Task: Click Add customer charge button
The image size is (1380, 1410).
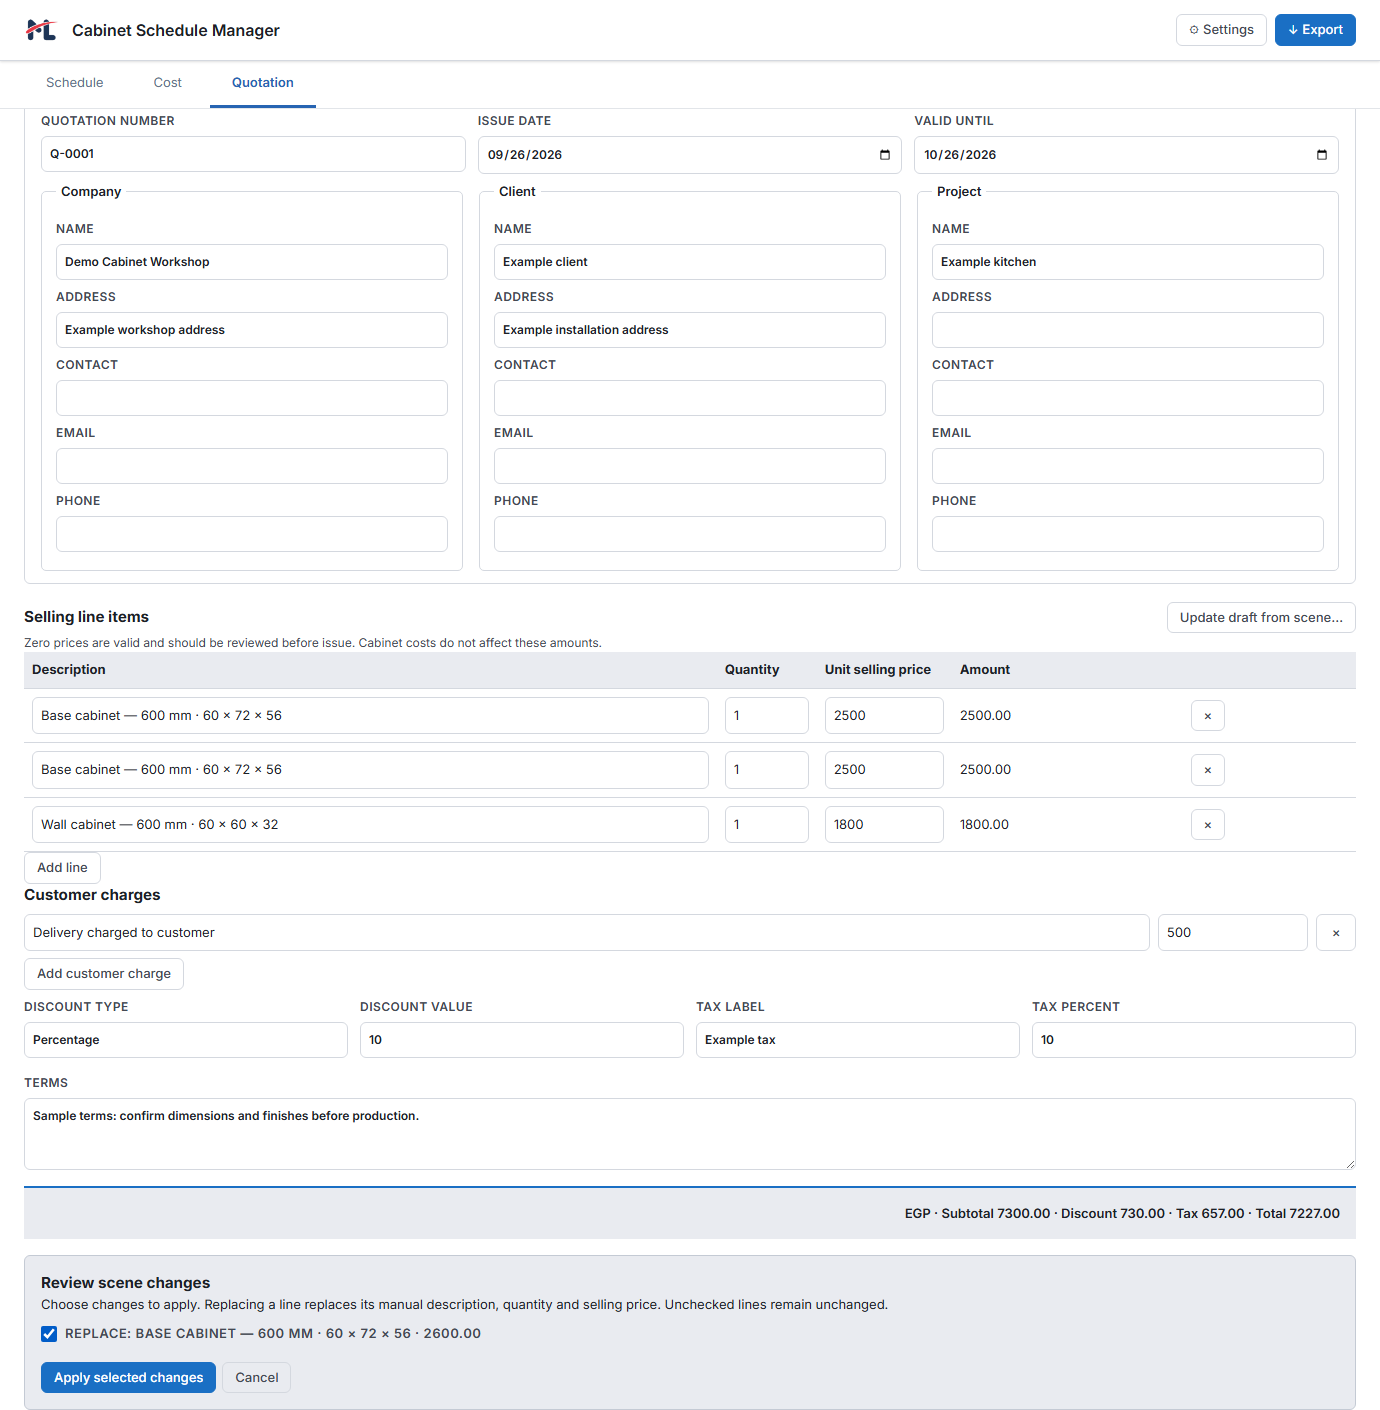Action: click(104, 974)
